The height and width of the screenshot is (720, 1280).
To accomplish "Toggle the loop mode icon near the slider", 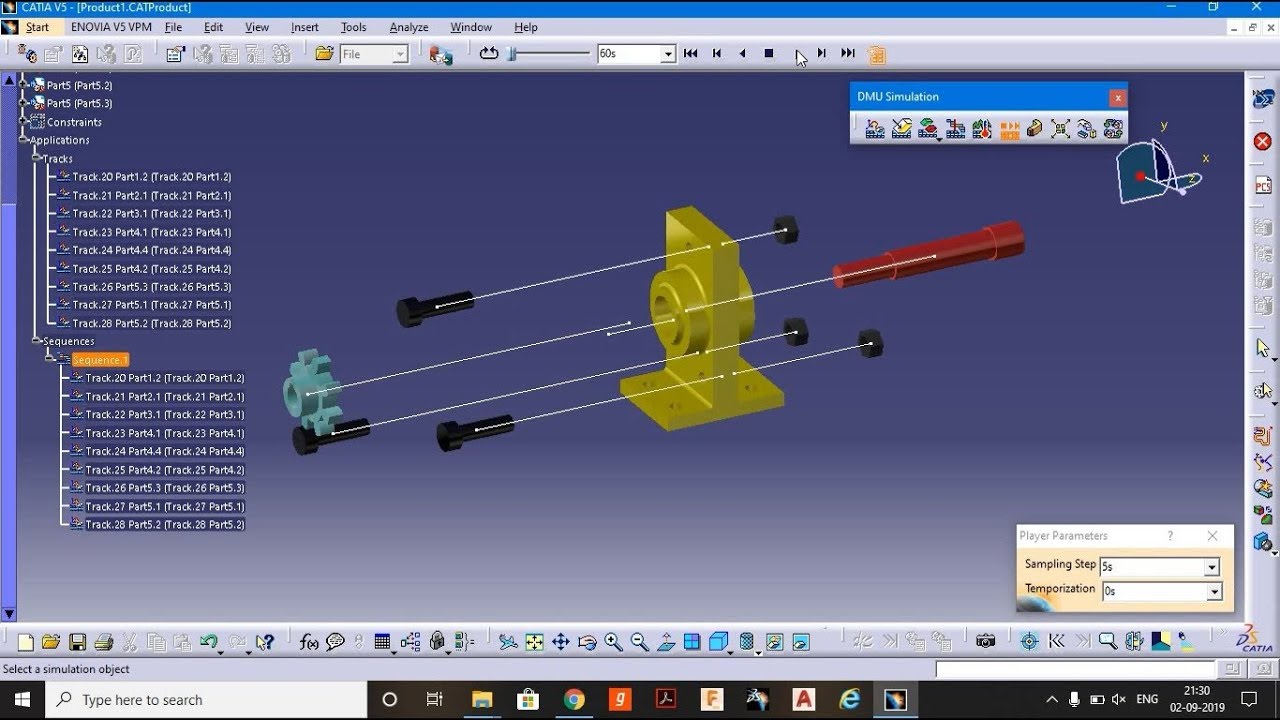I will pos(489,54).
